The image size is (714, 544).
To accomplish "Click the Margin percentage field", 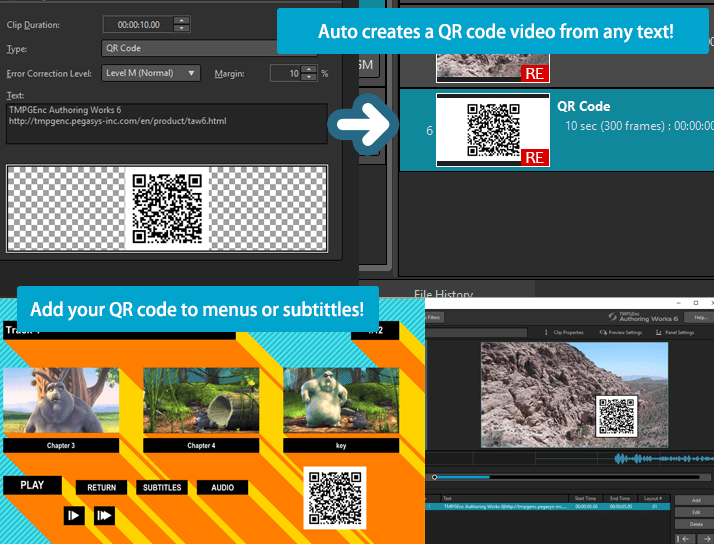I will tap(286, 73).
